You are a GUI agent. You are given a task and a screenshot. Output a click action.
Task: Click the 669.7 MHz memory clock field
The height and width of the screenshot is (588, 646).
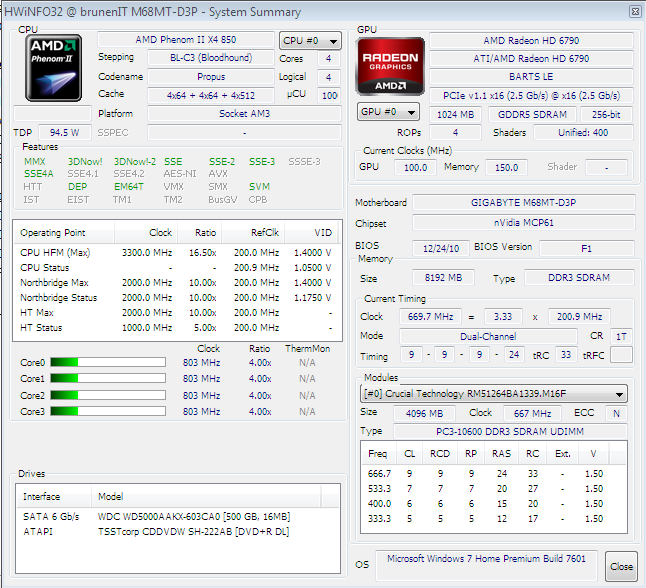point(431,316)
